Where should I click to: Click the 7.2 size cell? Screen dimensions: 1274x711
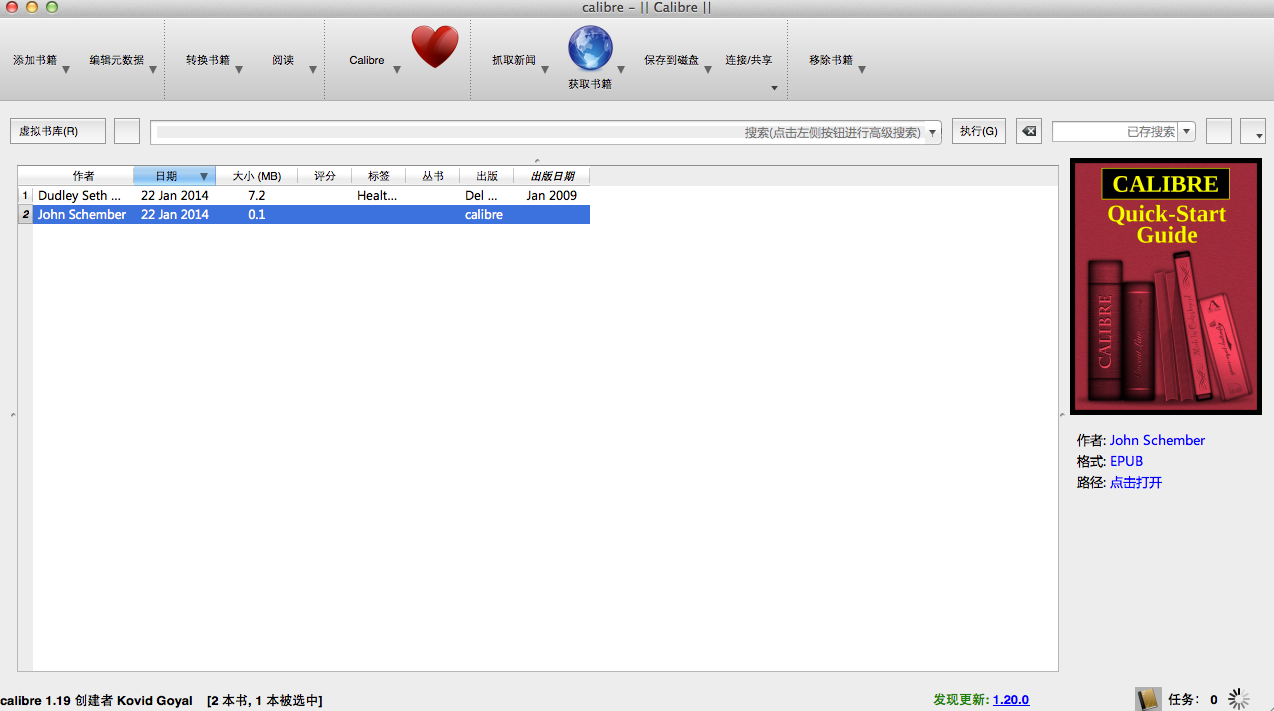(257, 196)
